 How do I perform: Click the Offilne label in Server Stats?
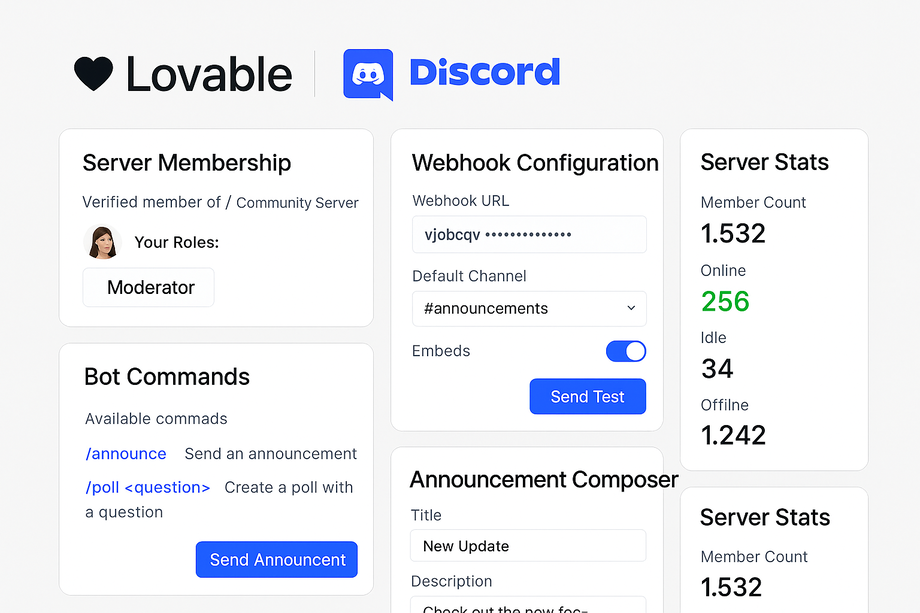click(x=725, y=405)
